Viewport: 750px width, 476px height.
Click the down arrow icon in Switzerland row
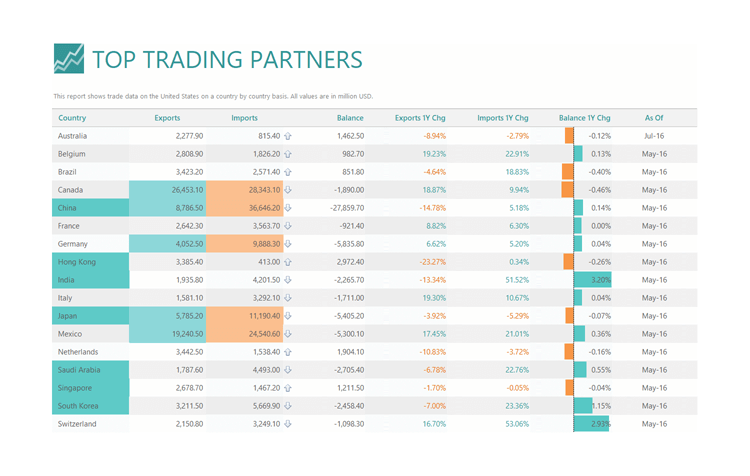(287, 424)
